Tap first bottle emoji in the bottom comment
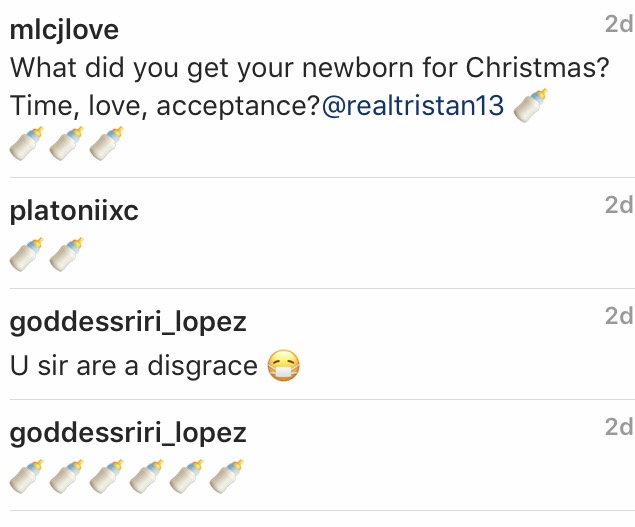635x527 pixels. pos(26,477)
